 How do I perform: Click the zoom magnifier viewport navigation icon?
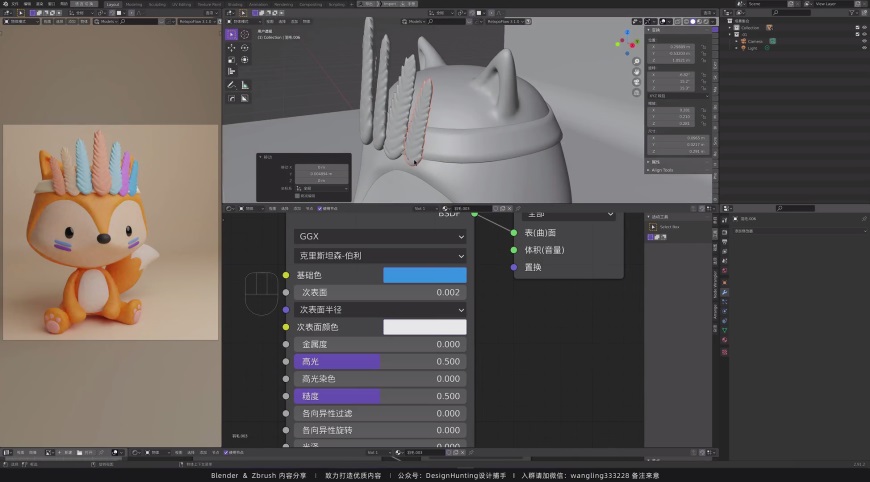(636, 62)
